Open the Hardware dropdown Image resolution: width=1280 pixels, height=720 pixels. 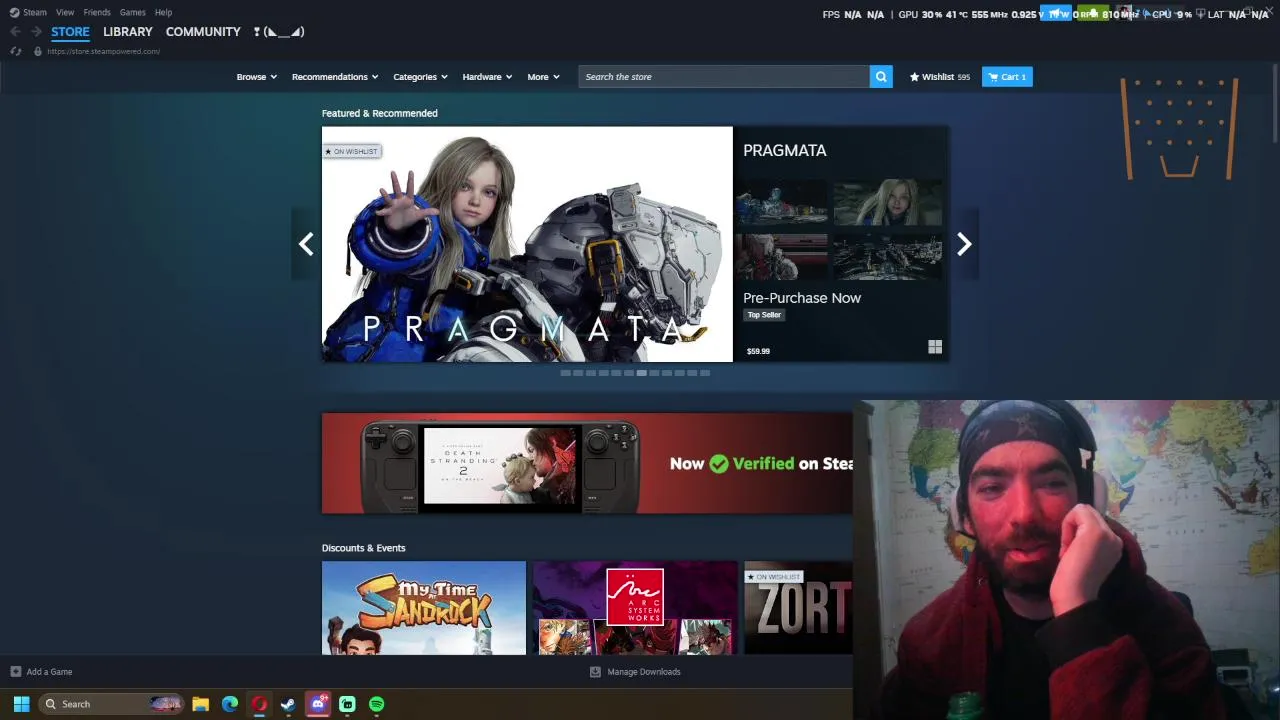[487, 77]
